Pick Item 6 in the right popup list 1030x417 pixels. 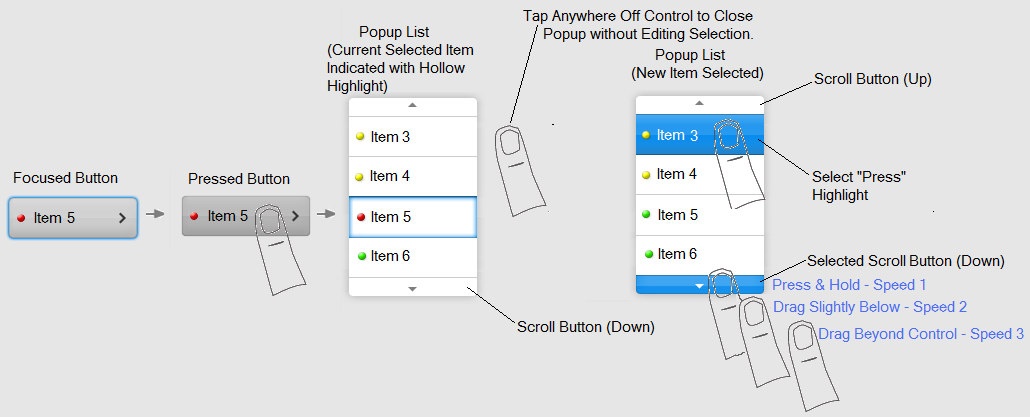(699, 254)
